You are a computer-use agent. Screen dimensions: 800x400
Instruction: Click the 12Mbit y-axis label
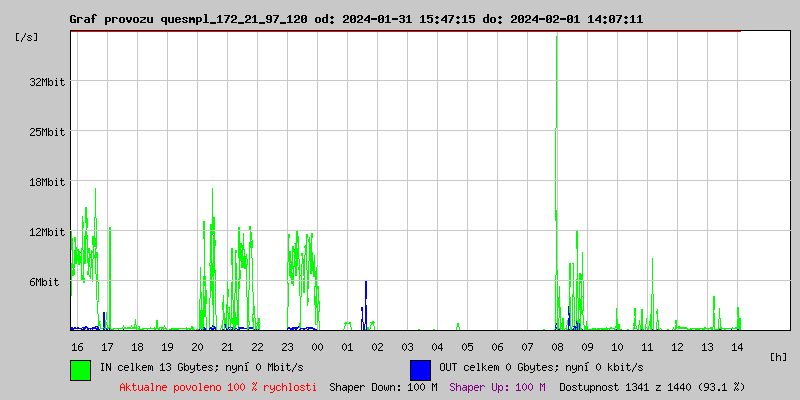click(x=47, y=232)
